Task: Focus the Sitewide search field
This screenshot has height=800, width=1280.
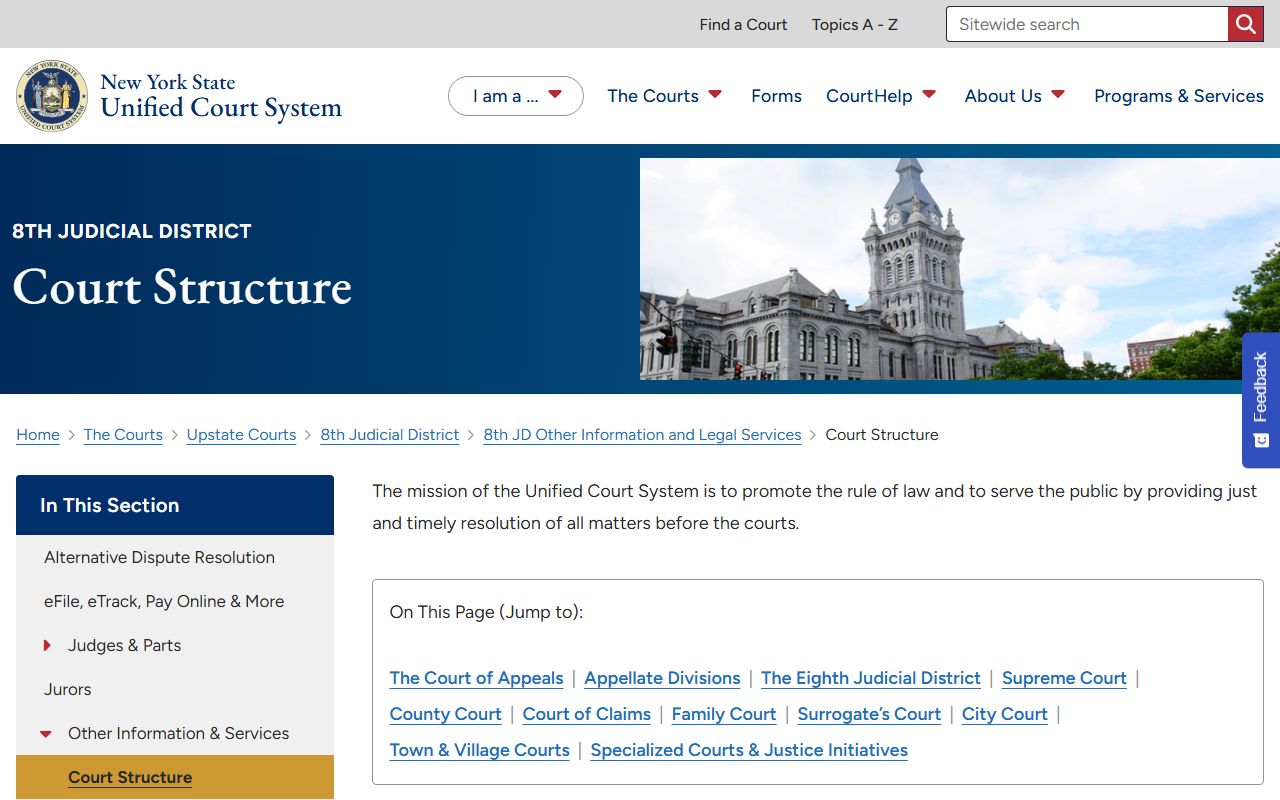Action: point(1087,24)
